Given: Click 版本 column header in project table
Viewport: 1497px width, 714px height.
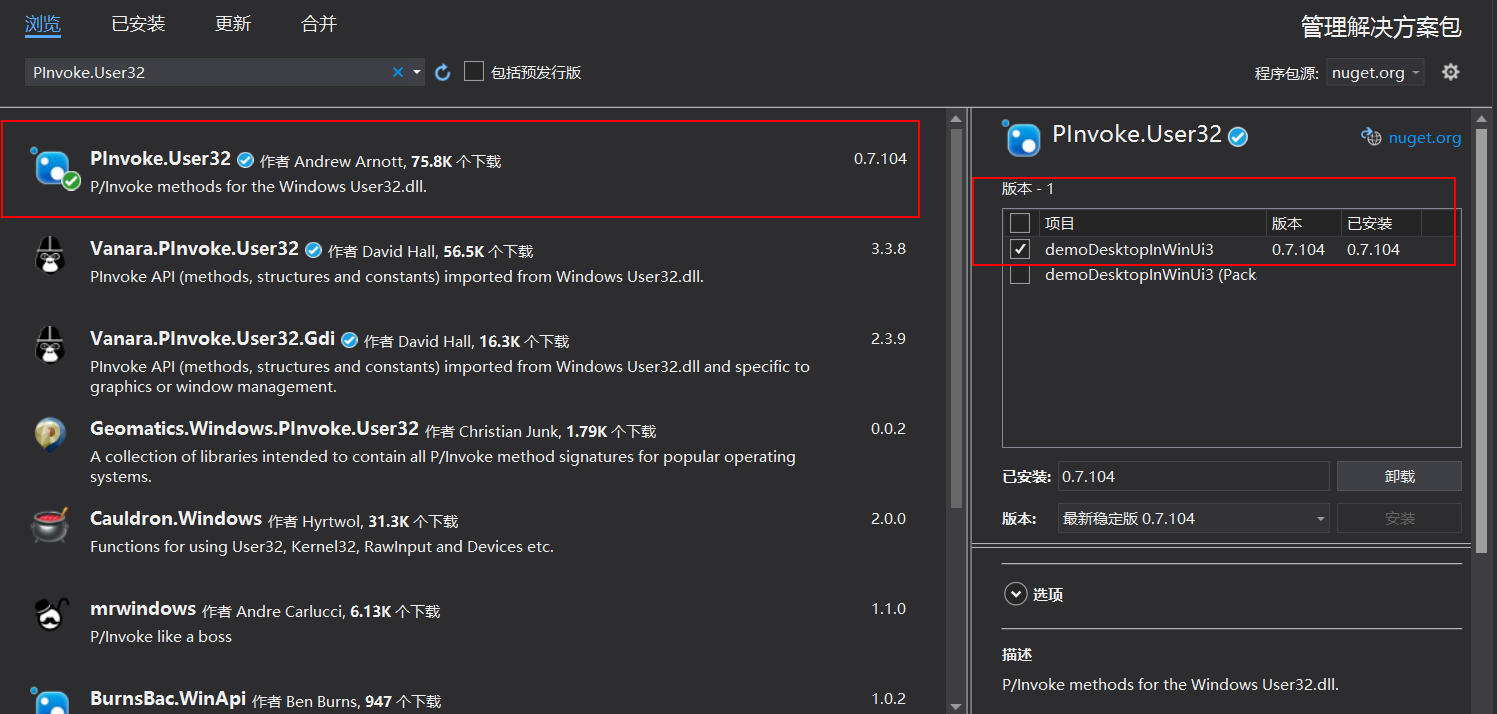Looking at the screenshot, I should (x=1287, y=223).
